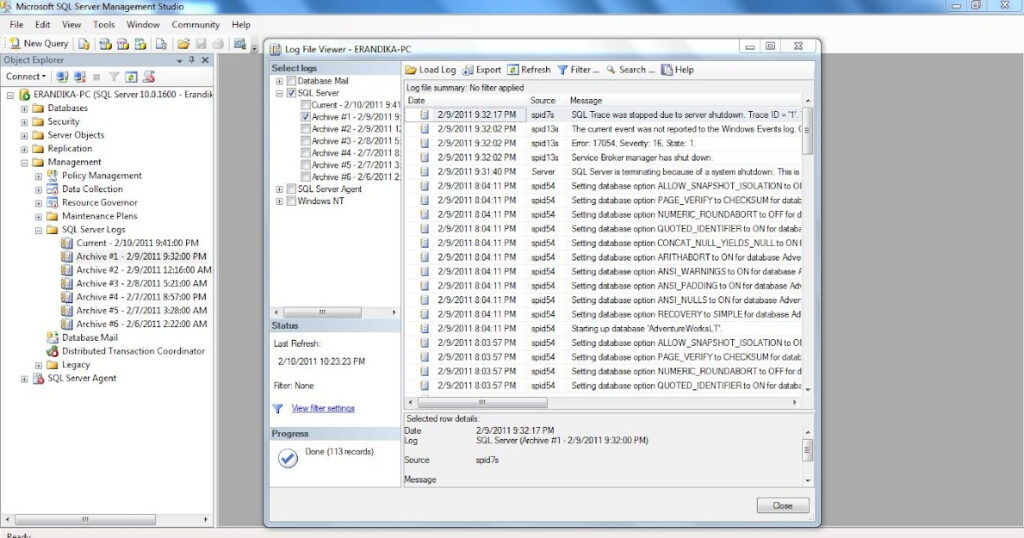Click Filter in Log File Viewer toolbar

(578, 69)
